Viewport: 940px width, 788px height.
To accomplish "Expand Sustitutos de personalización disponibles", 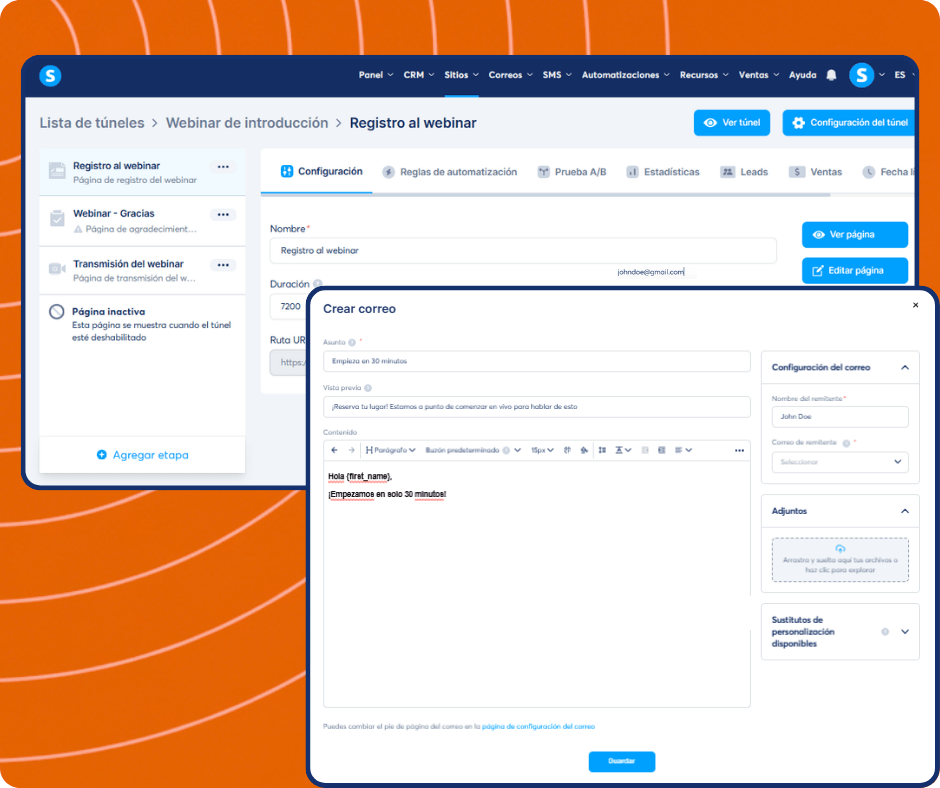I will pos(905,631).
